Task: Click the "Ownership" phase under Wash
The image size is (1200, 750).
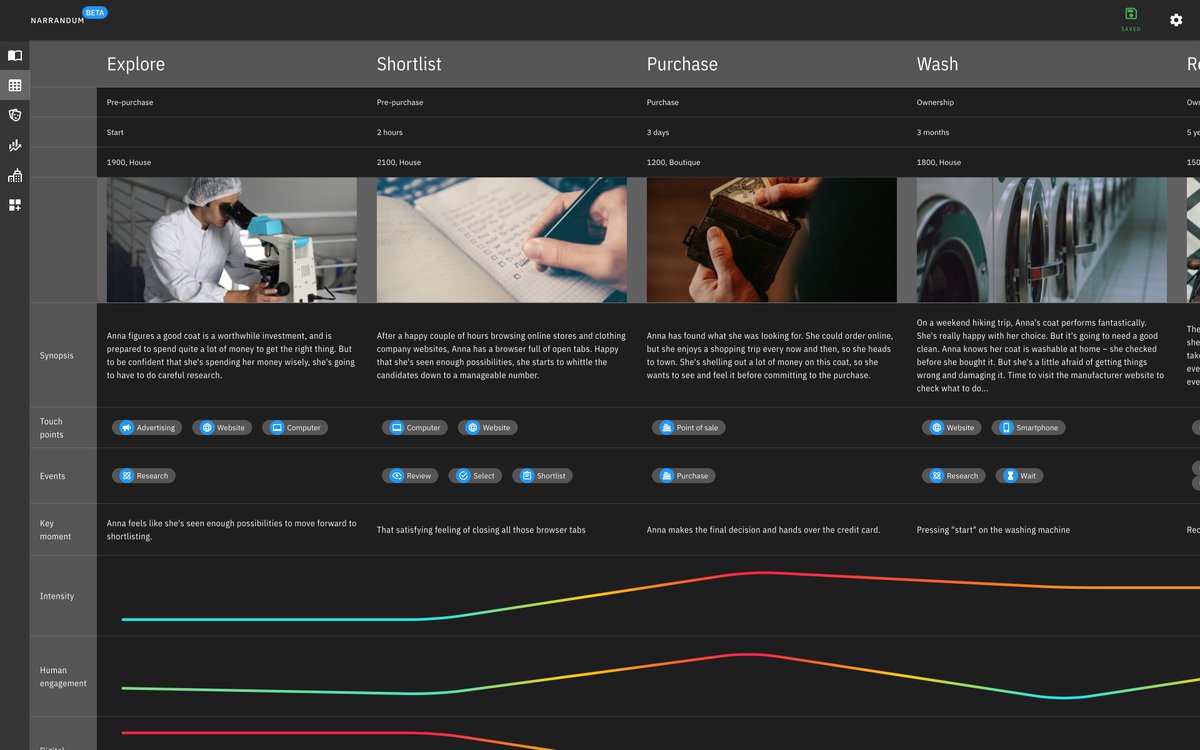Action: point(935,102)
